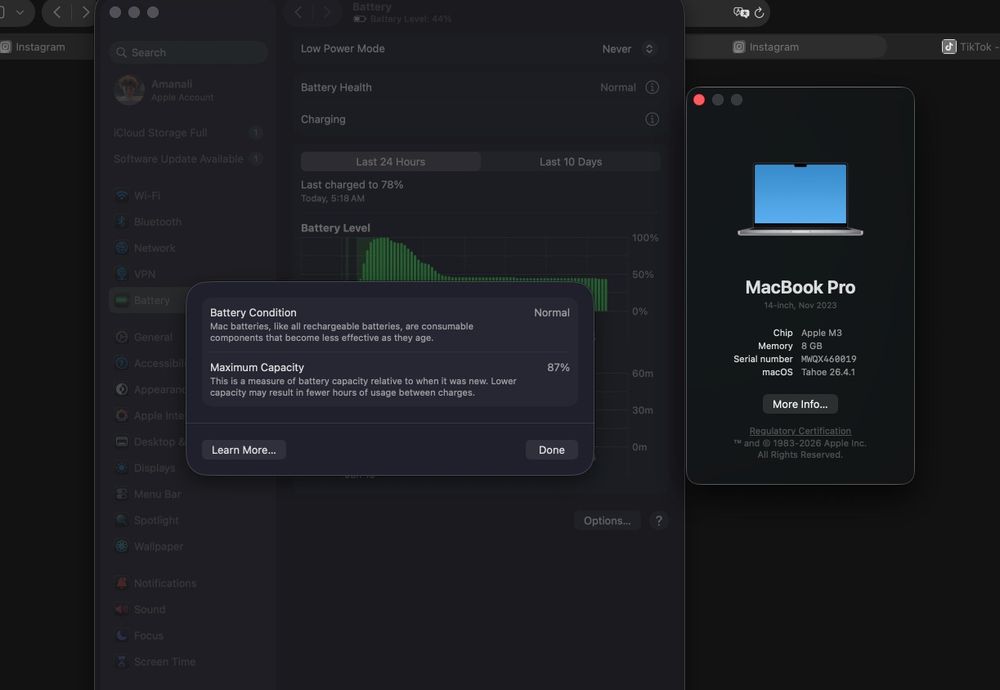
Task: Switch to the Last 24 Hours tab
Action: click(x=390, y=161)
